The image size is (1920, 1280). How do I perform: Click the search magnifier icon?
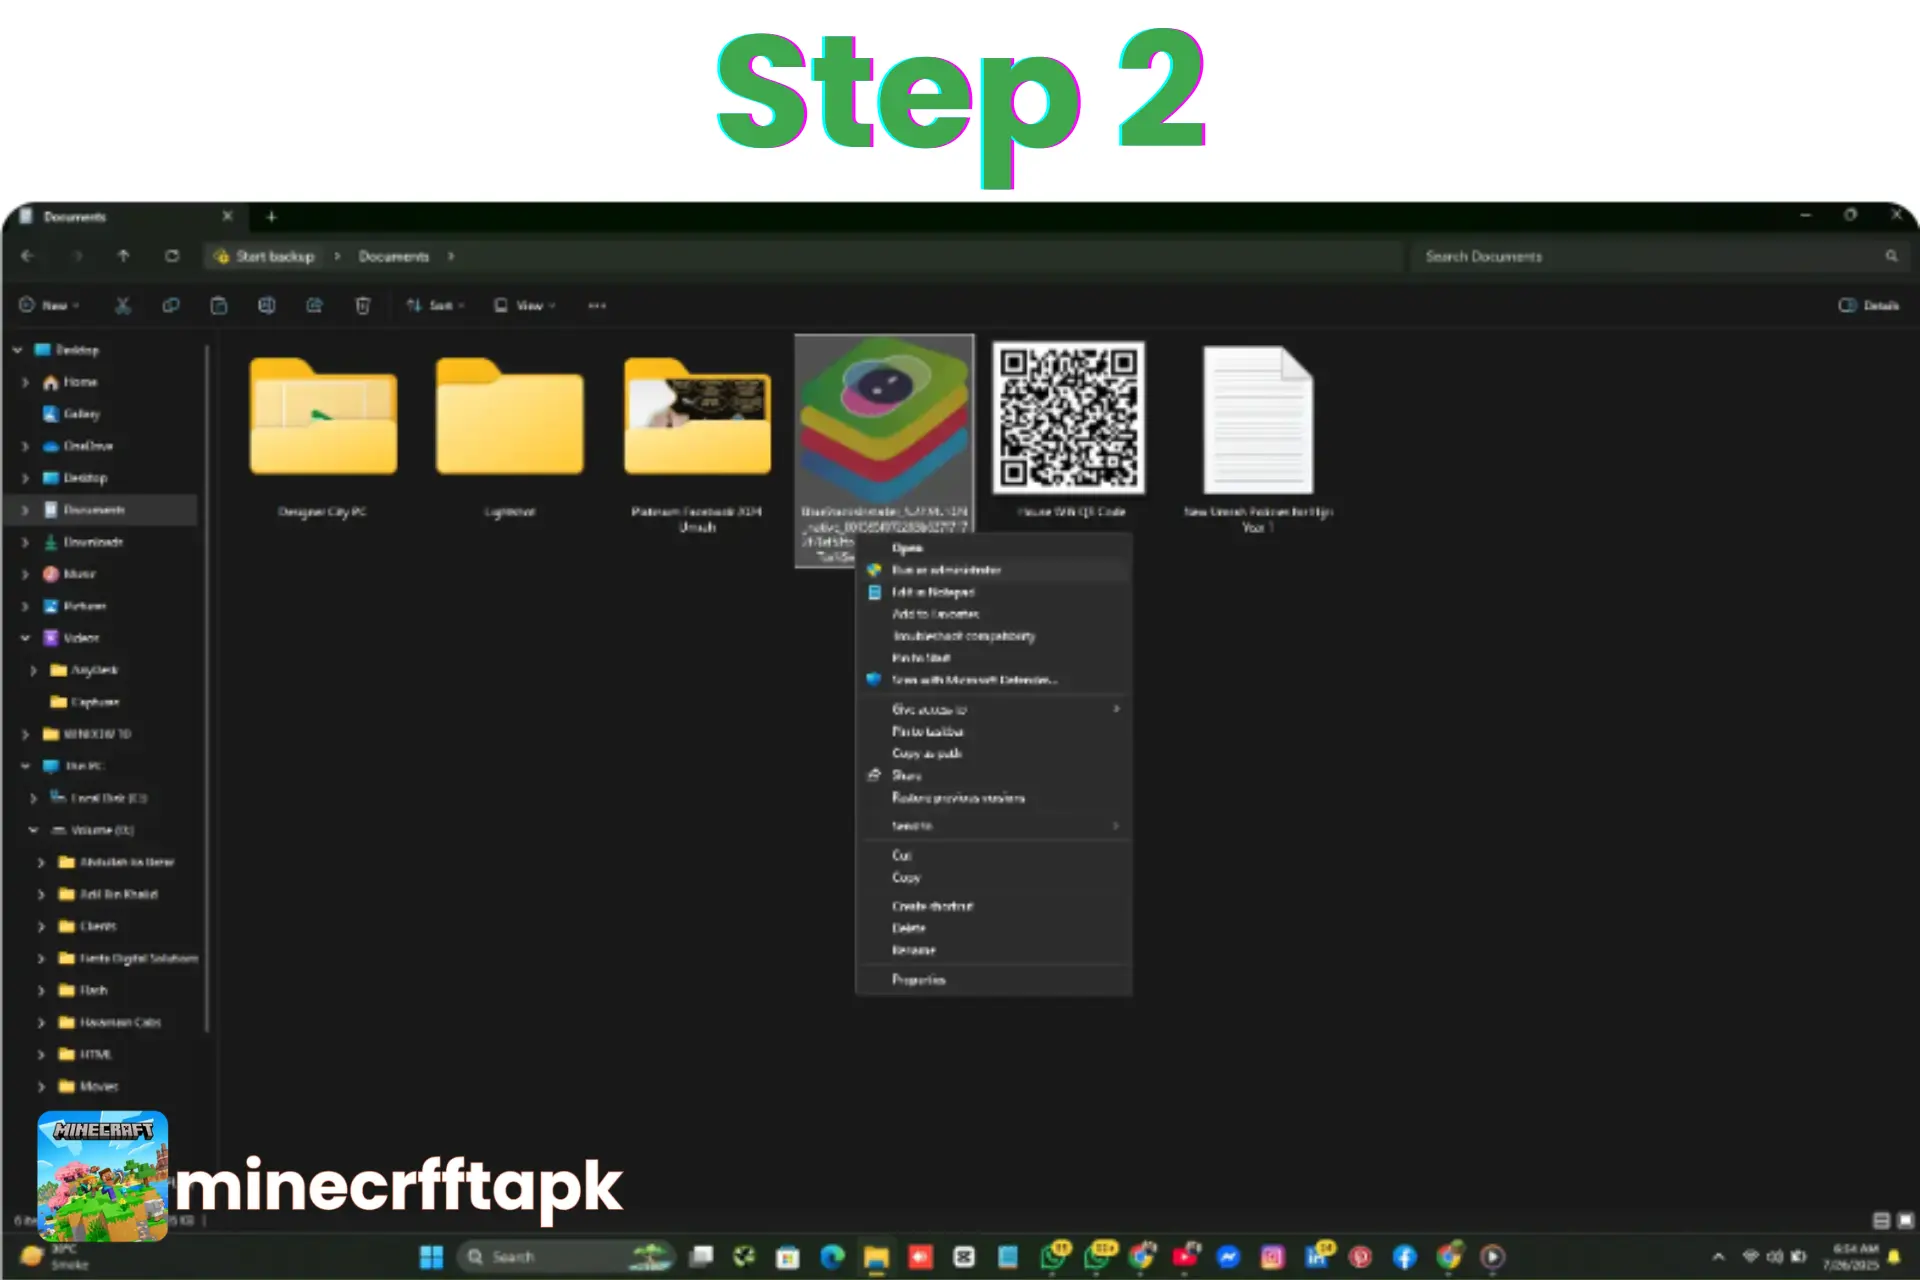click(1891, 256)
